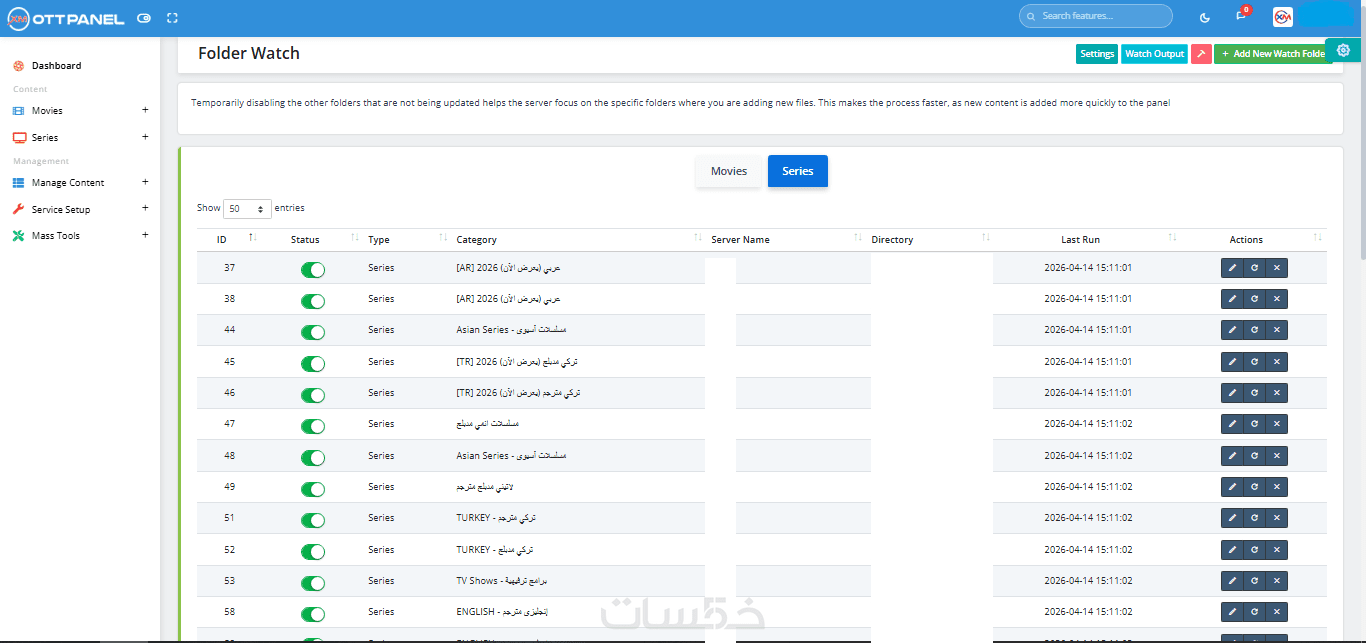
Task: Toggle status switch for ID 49
Action: [x=313, y=489]
